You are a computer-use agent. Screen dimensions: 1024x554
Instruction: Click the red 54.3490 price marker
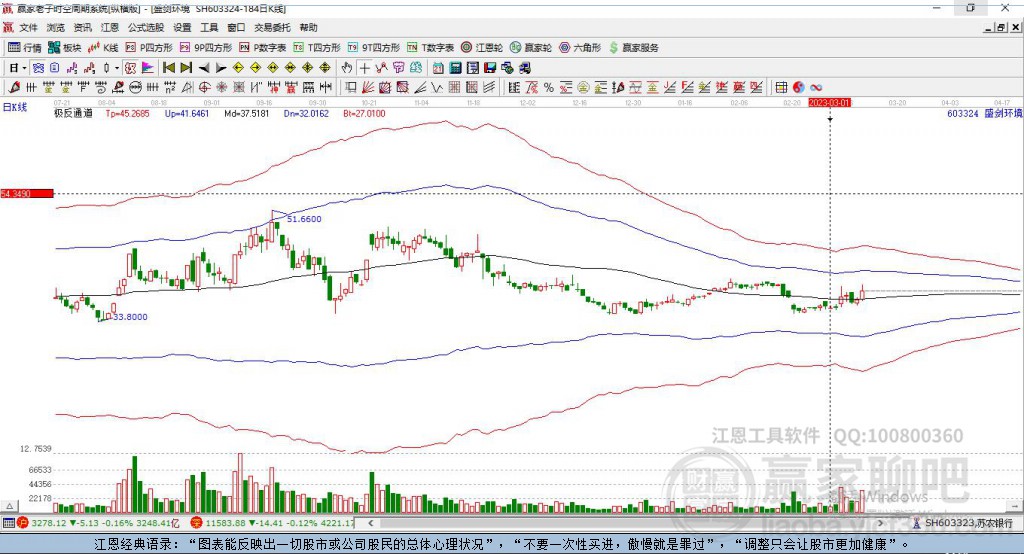[27, 193]
